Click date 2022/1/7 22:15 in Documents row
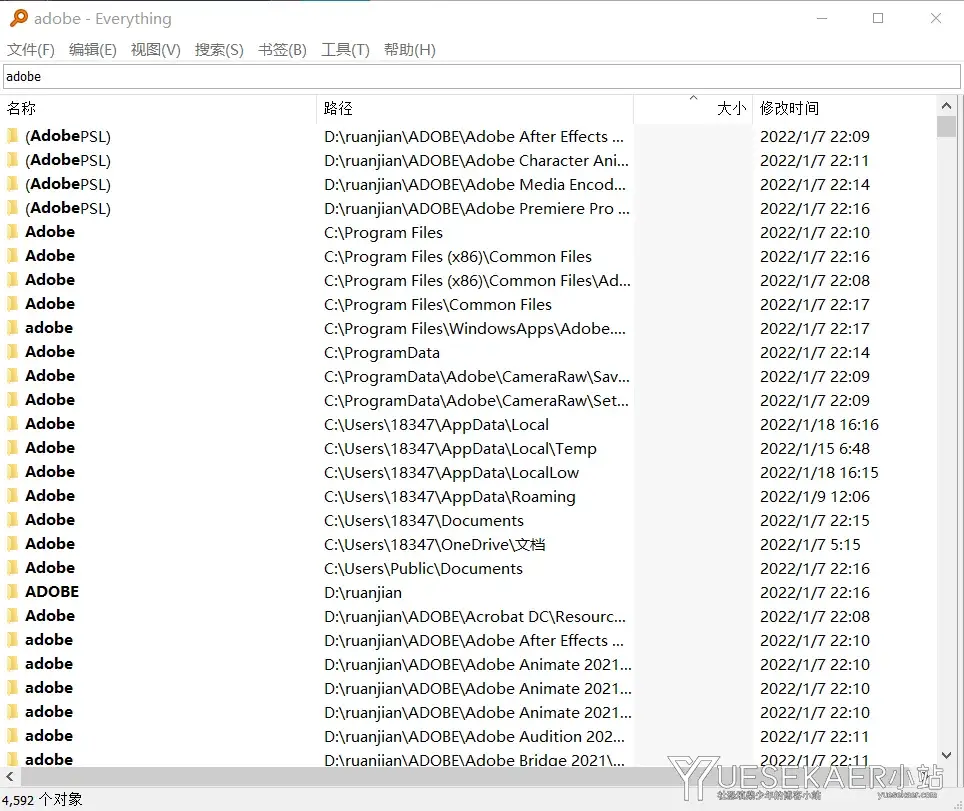964x811 pixels. pos(815,521)
